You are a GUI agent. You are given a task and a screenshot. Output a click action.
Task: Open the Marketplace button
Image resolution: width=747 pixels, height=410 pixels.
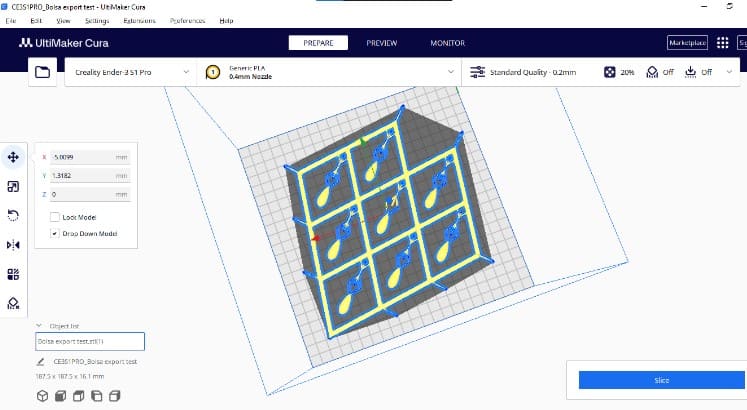(x=687, y=43)
